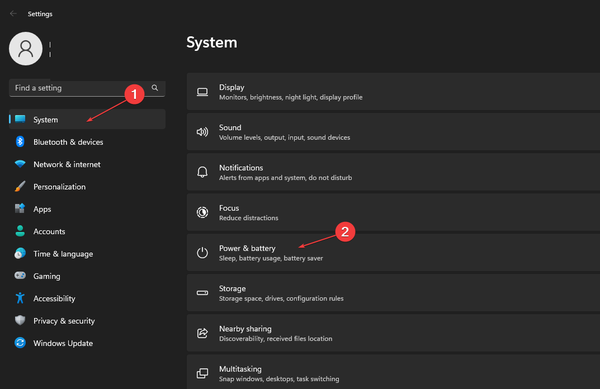This screenshot has height=389, width=600.
Task: Go to Windows Update
Action: pos(87,343)
